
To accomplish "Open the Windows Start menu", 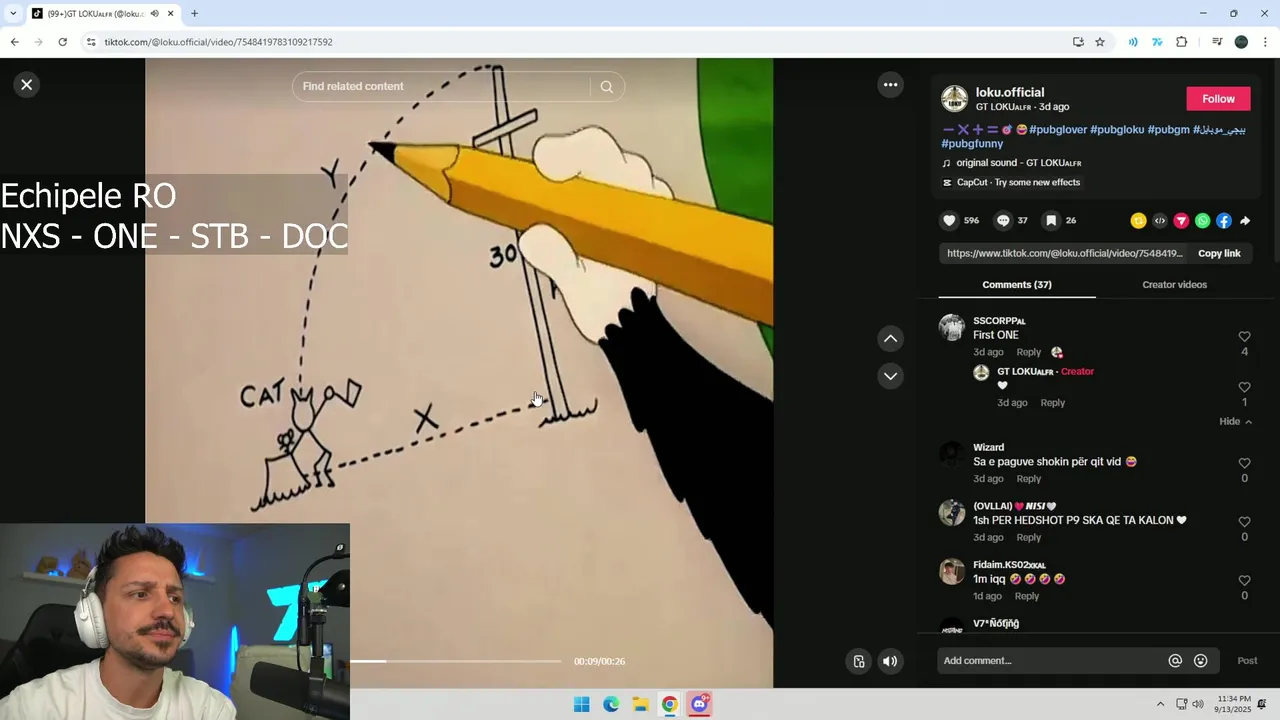I will tap(581, 704).
